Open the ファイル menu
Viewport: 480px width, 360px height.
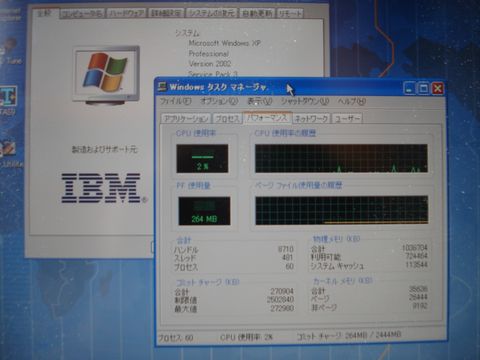click(176, 101)
